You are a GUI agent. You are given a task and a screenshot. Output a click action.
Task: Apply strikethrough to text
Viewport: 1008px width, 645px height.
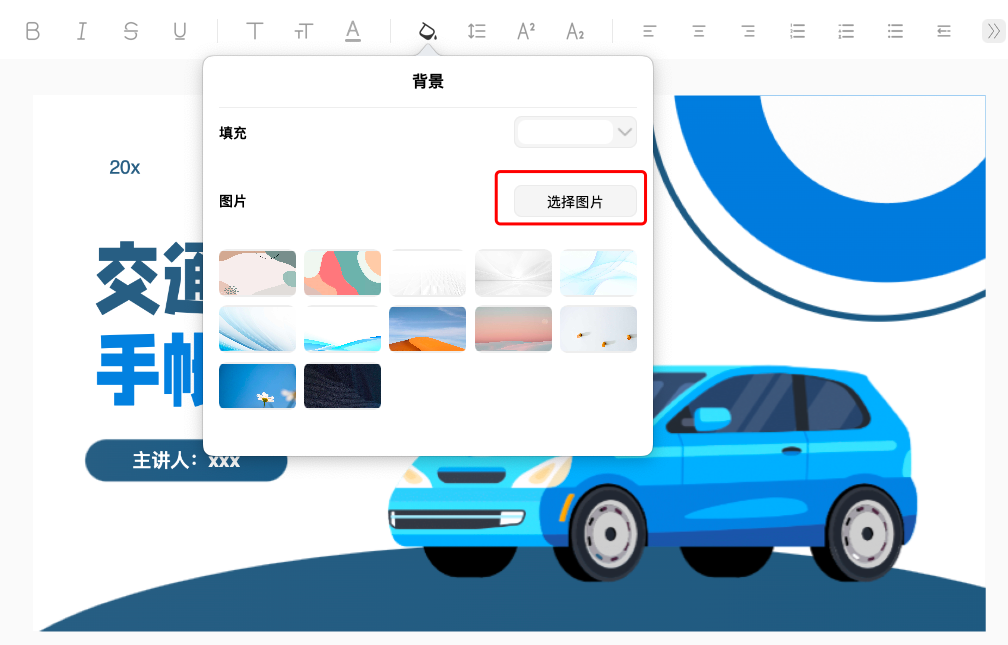click(130, 30)
